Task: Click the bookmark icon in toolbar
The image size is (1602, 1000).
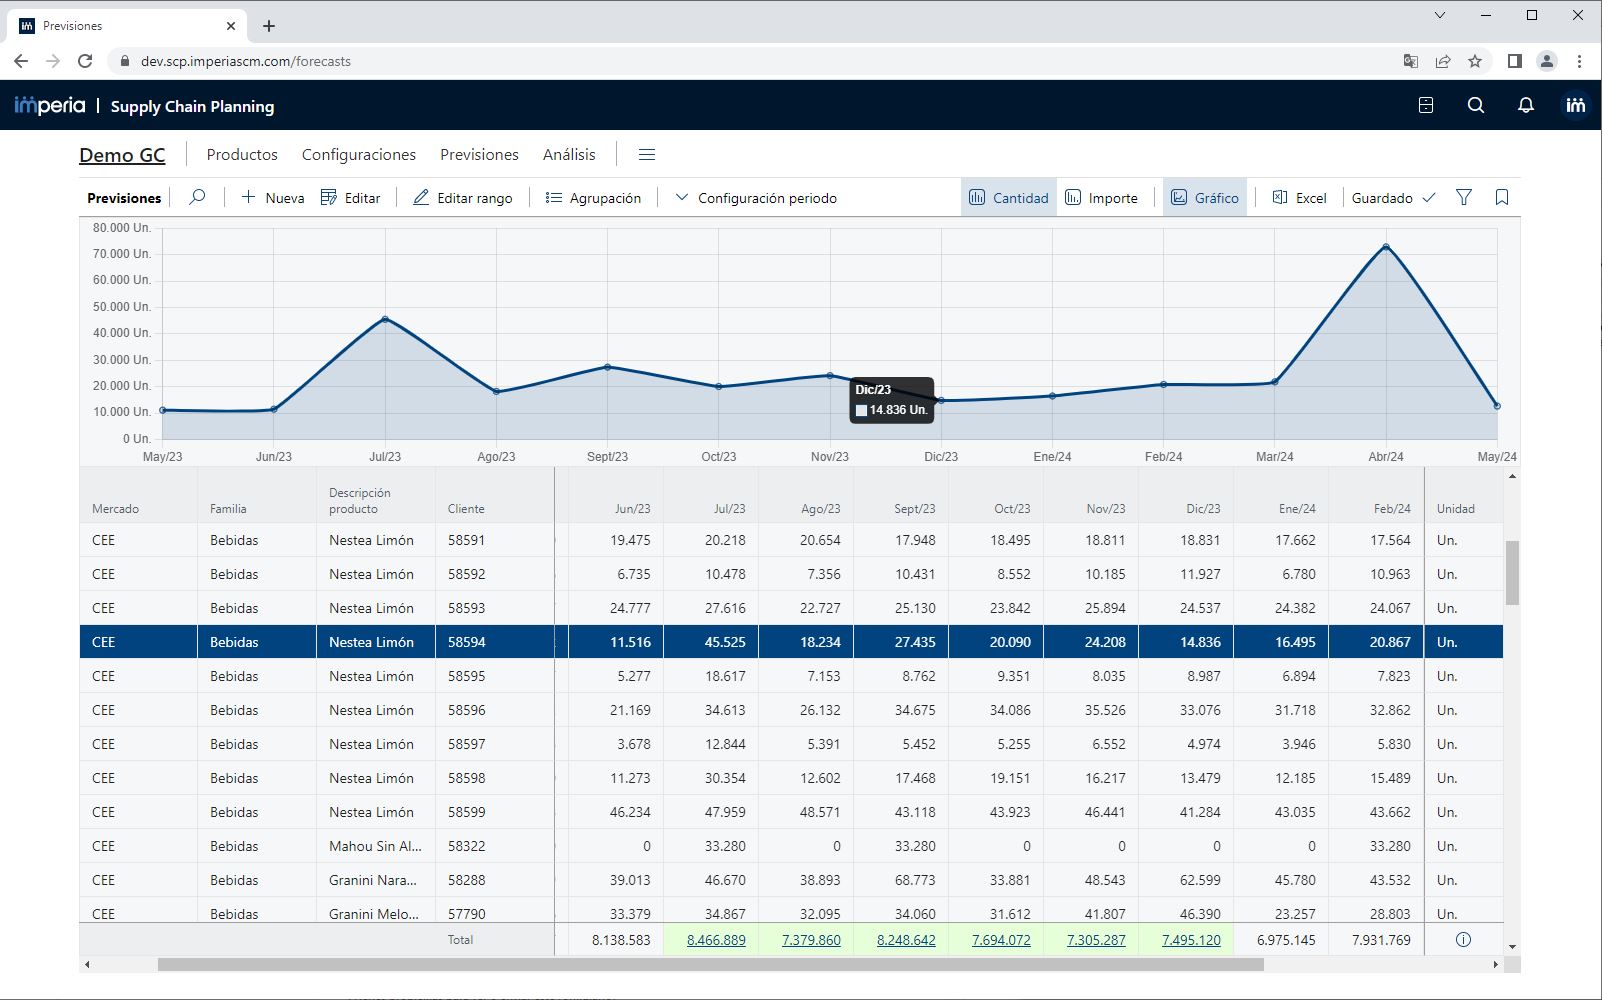Action: [x=1502, y=197]
